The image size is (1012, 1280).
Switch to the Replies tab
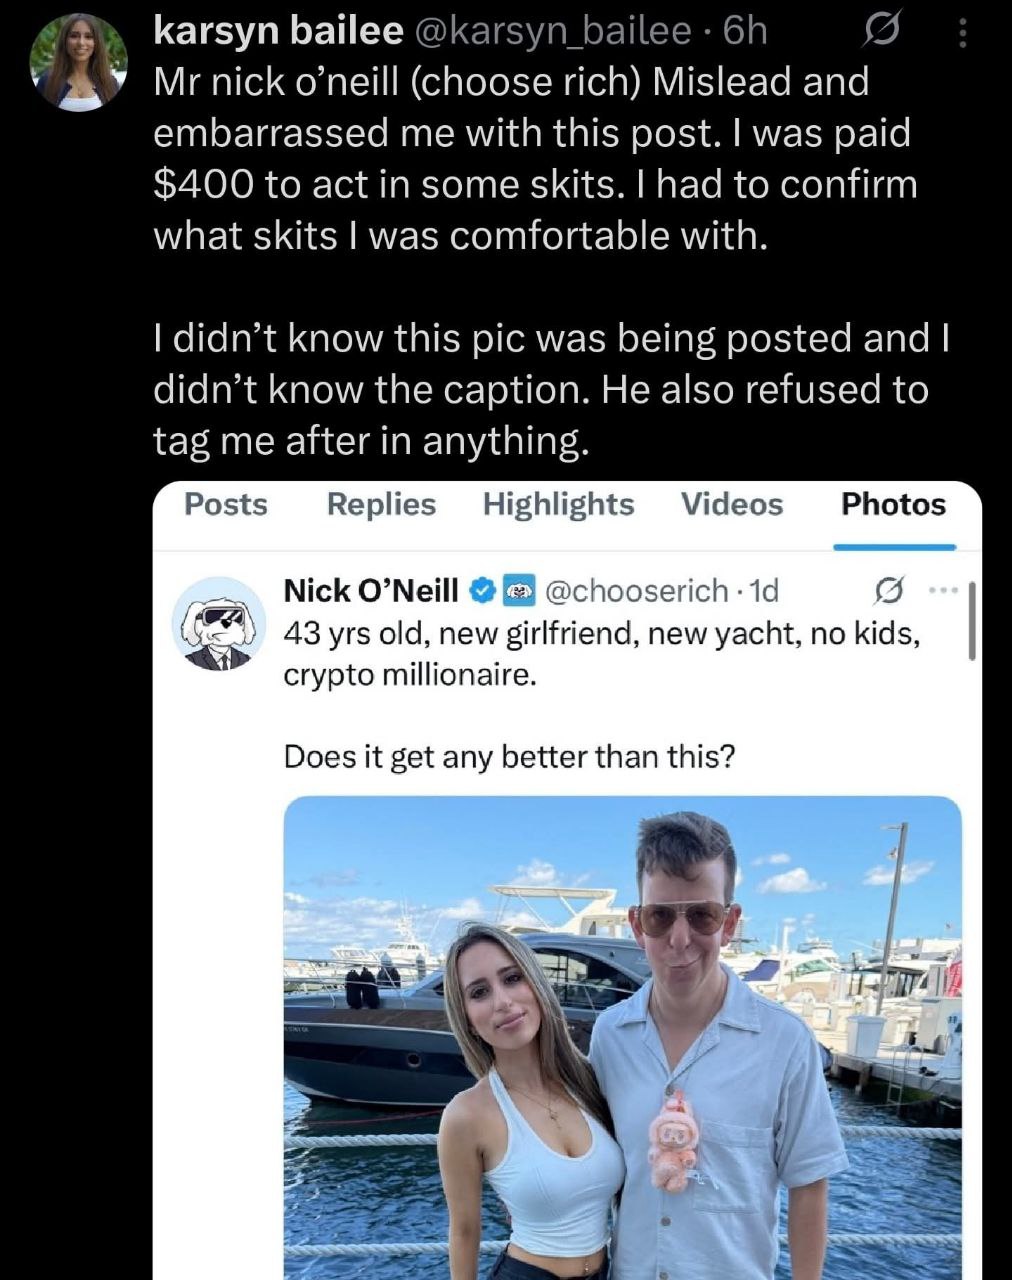coord(381,505)
